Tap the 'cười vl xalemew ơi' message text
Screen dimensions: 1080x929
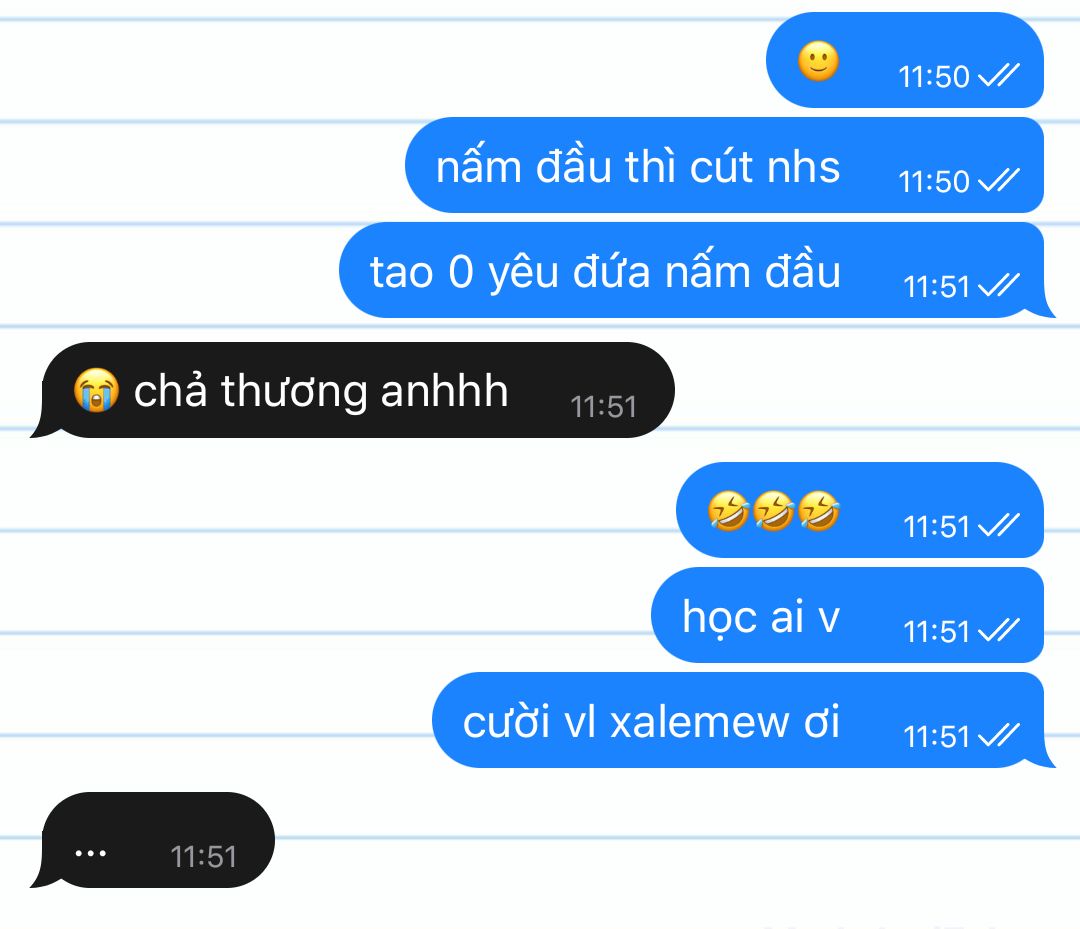point(651,722)
